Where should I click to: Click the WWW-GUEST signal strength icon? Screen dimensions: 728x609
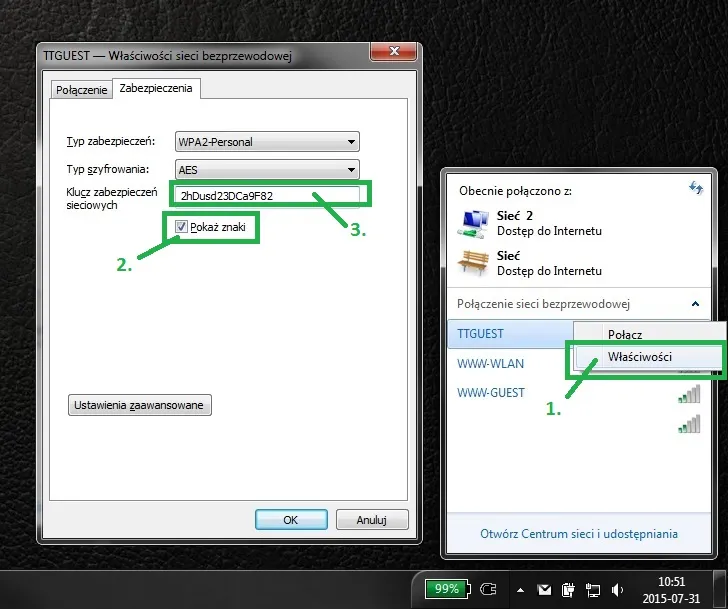point(689,394)
